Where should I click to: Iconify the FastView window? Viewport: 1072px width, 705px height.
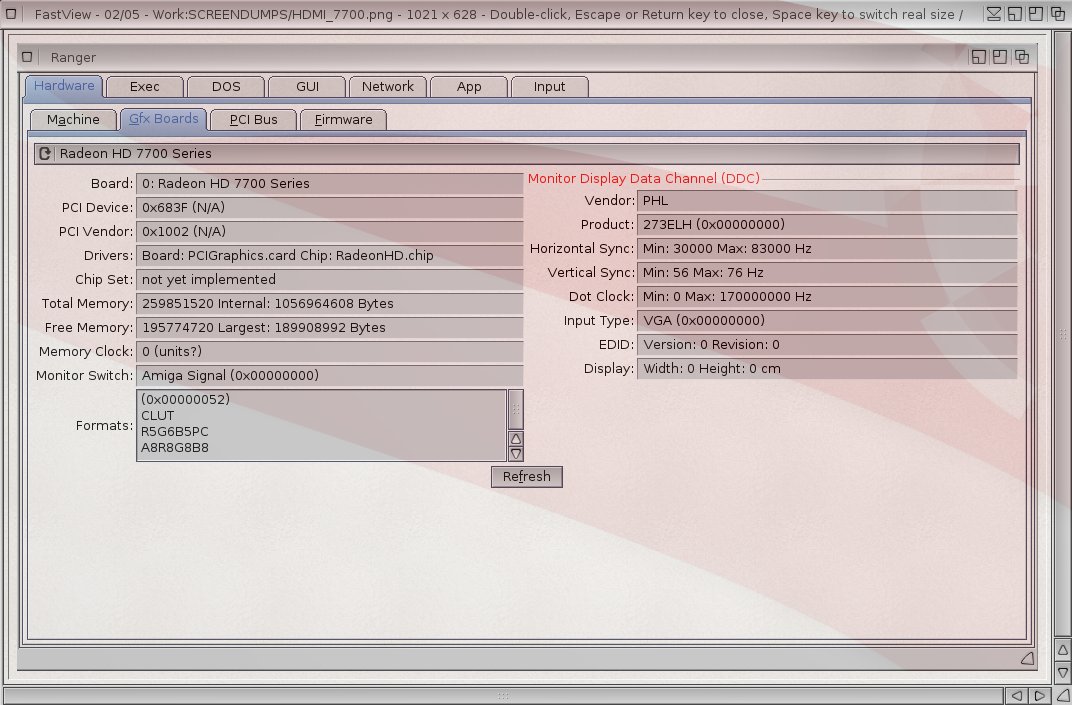pos(1015,14)
